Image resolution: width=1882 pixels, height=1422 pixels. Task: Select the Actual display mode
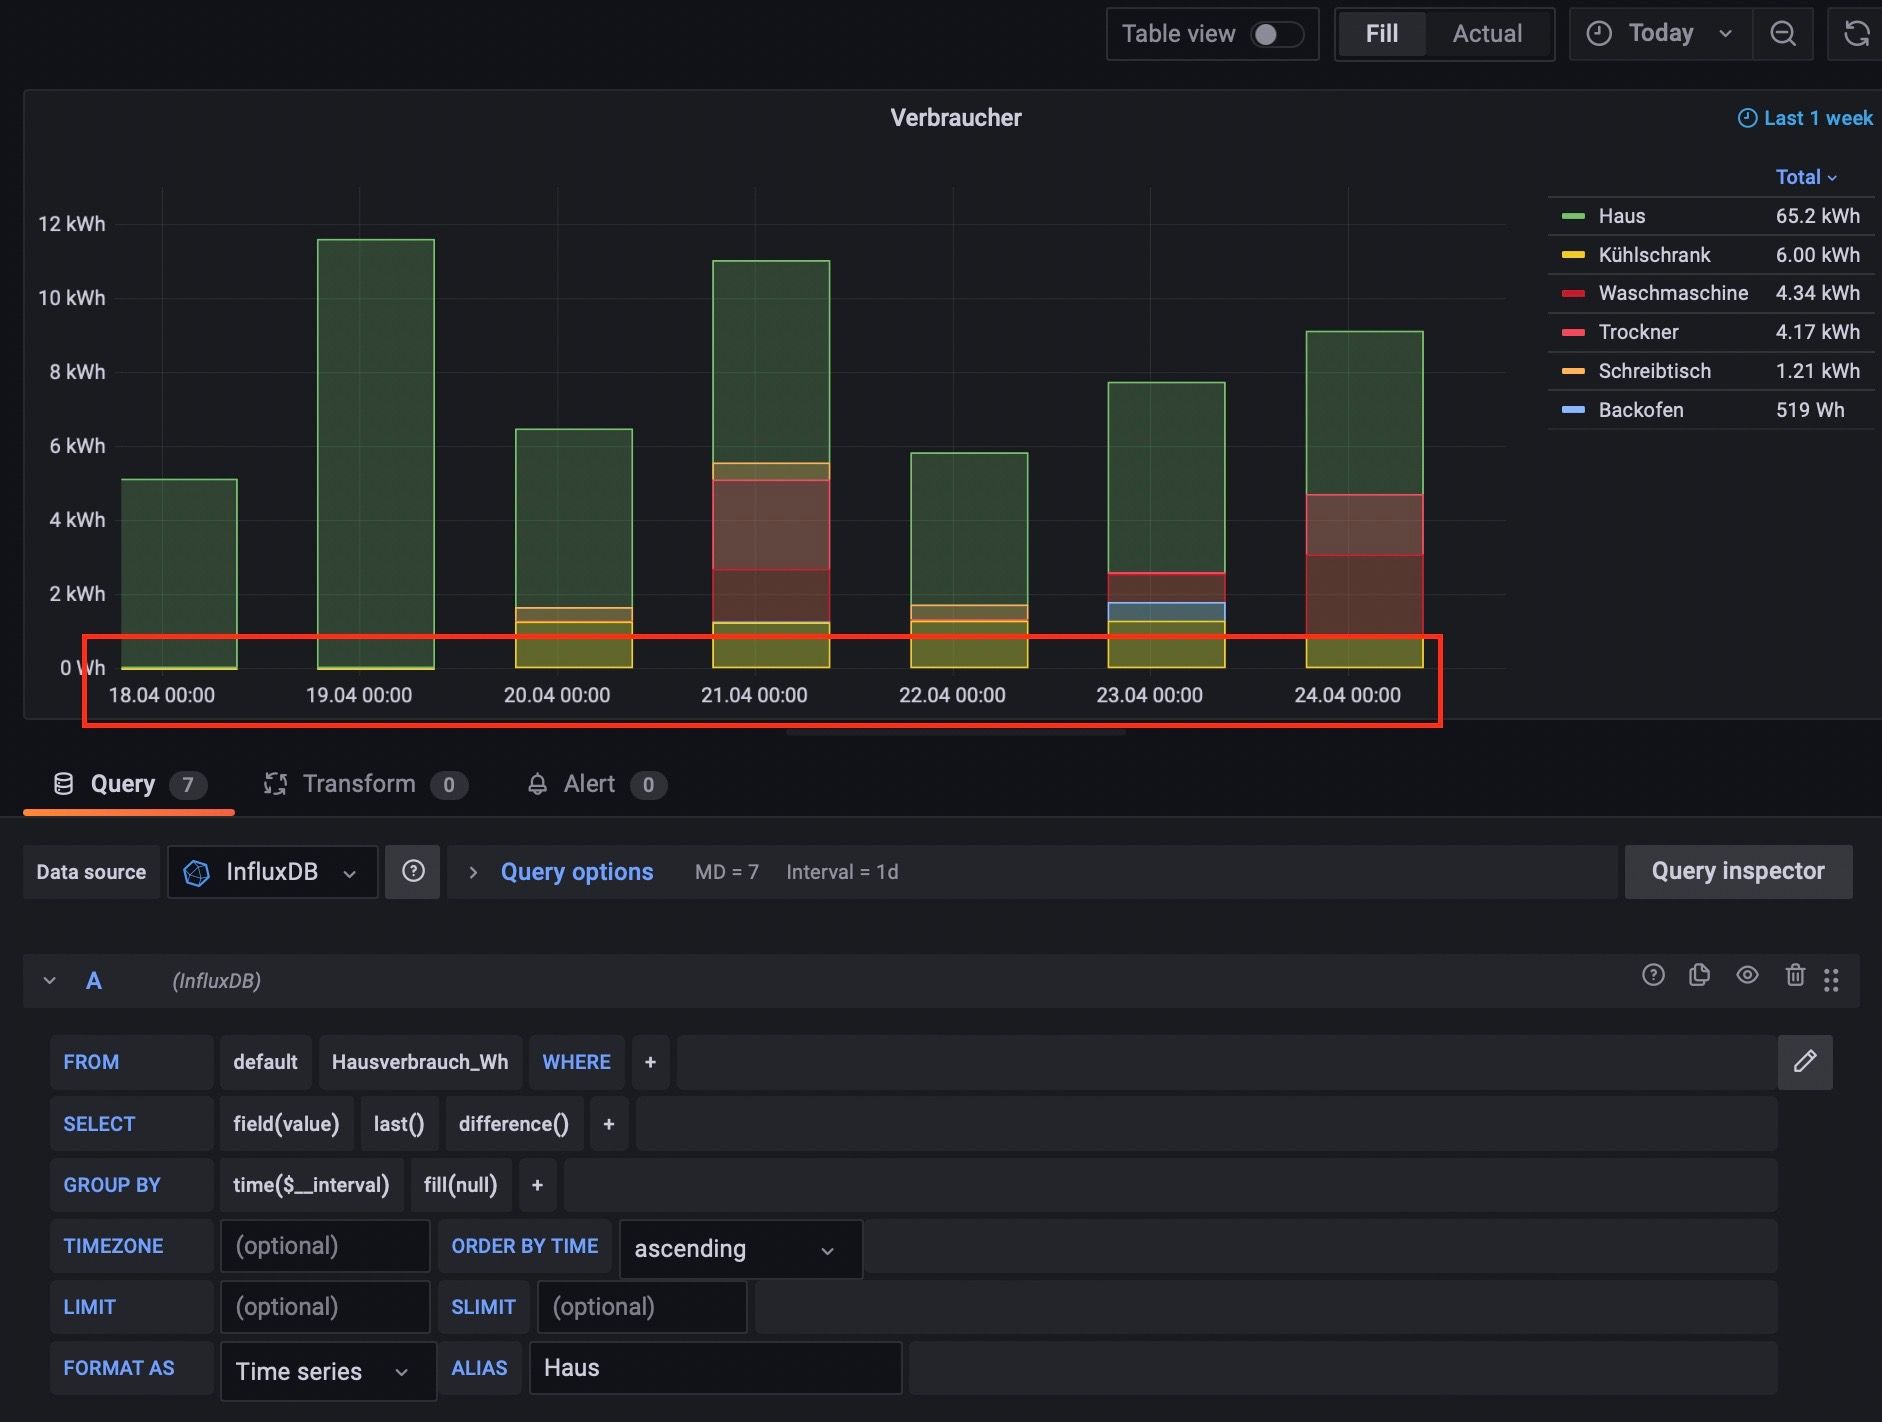[1487, 34]
